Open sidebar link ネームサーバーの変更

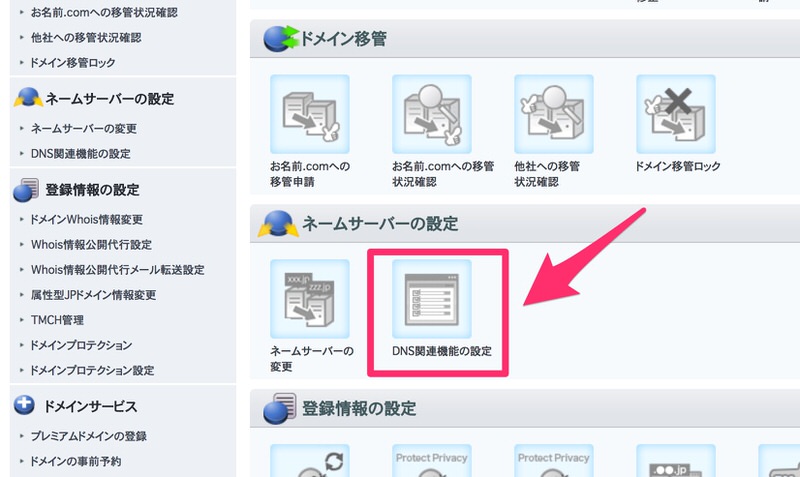point(84,129)
